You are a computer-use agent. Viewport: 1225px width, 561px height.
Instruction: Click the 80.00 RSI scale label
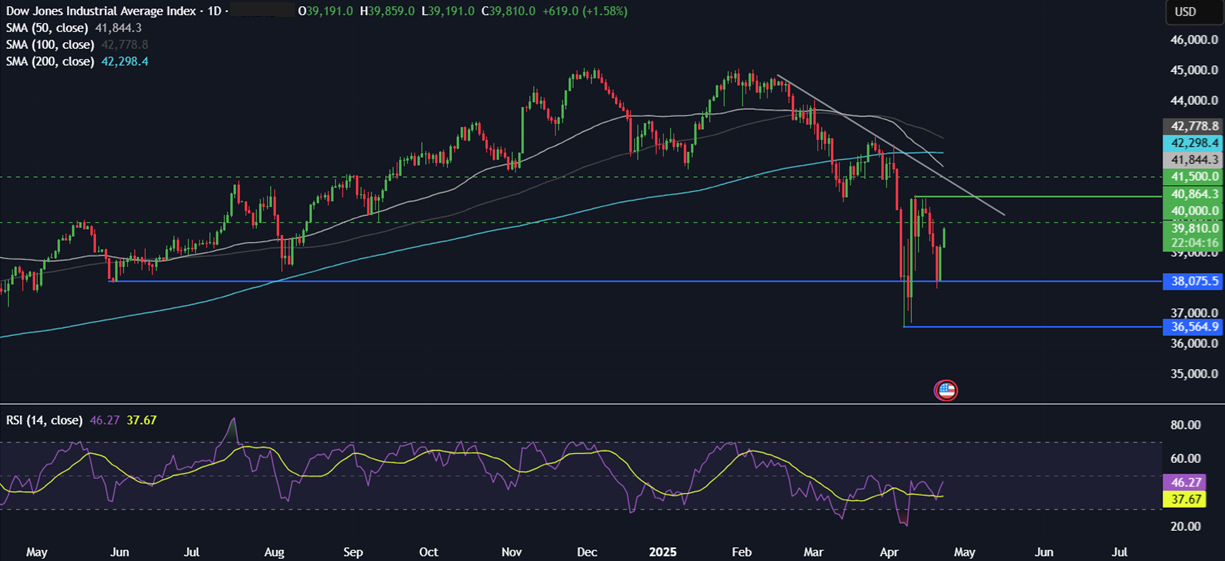click(x=1183, y=425)
